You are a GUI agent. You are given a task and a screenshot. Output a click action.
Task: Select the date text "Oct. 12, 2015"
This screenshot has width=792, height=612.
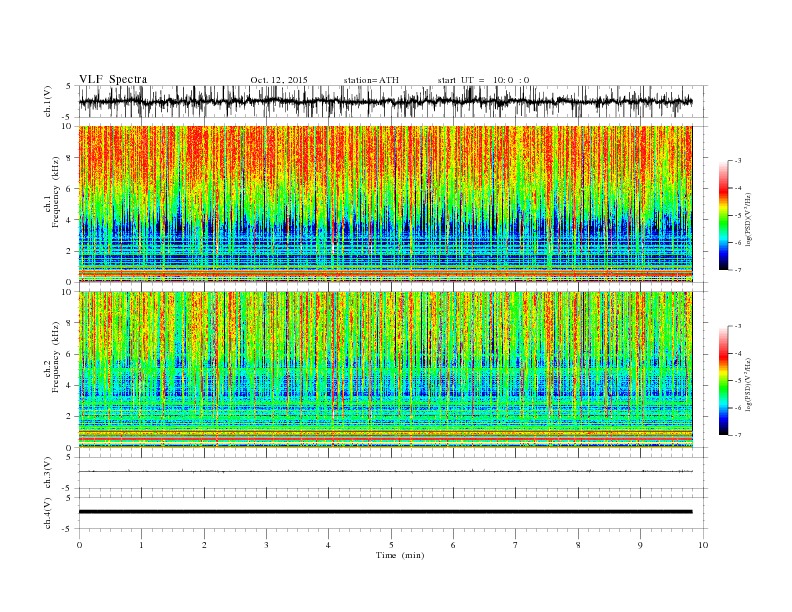[x=279, y=80]
